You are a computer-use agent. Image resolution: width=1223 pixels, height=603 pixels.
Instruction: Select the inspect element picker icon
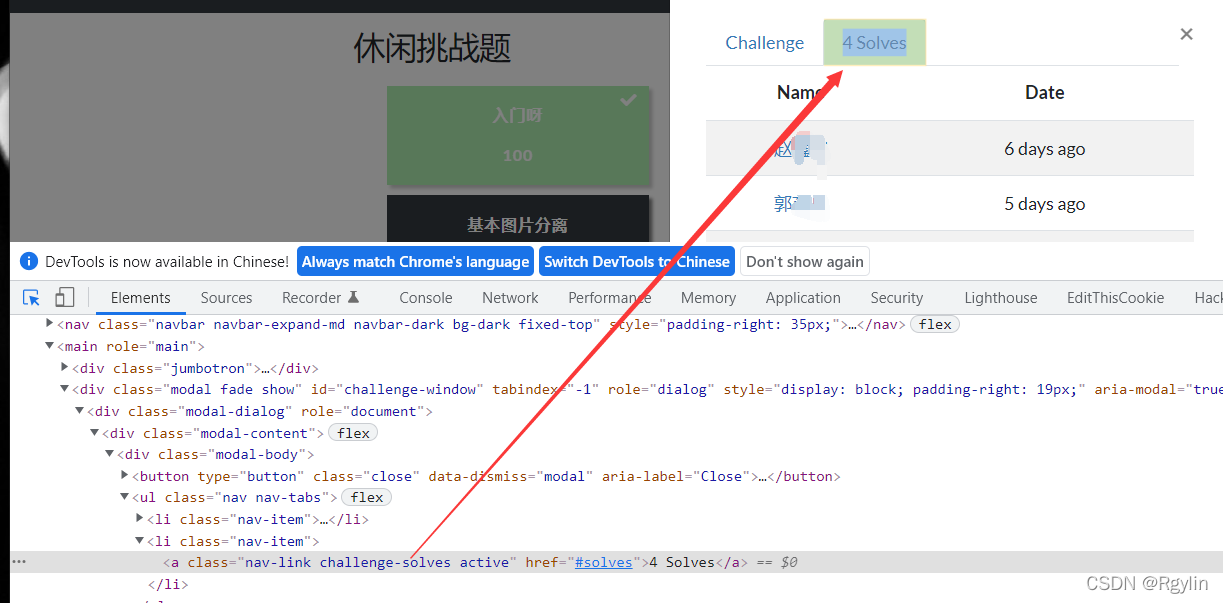(32, 297)
